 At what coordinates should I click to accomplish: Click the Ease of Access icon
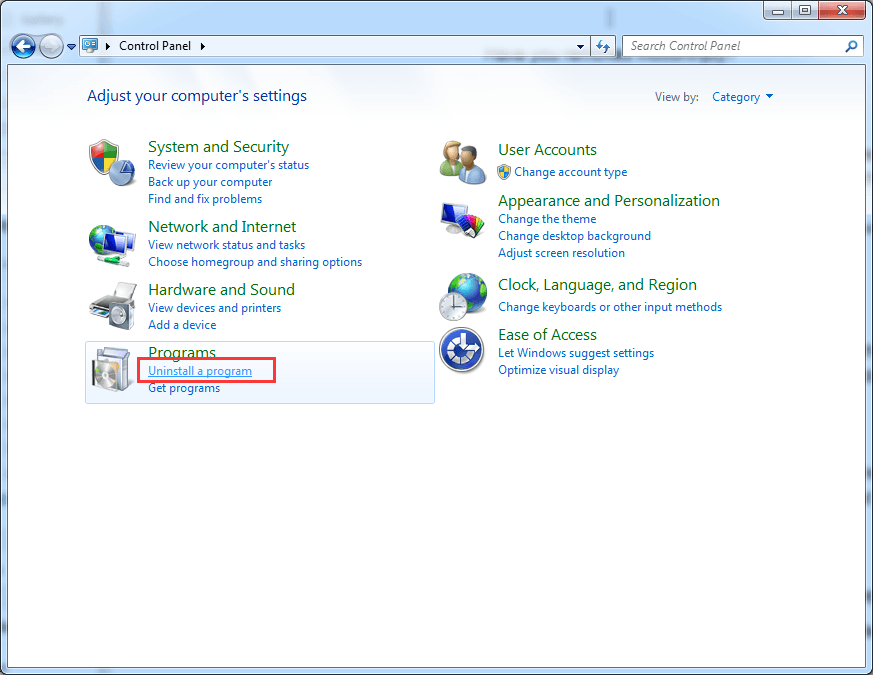(x=462, y=350)
